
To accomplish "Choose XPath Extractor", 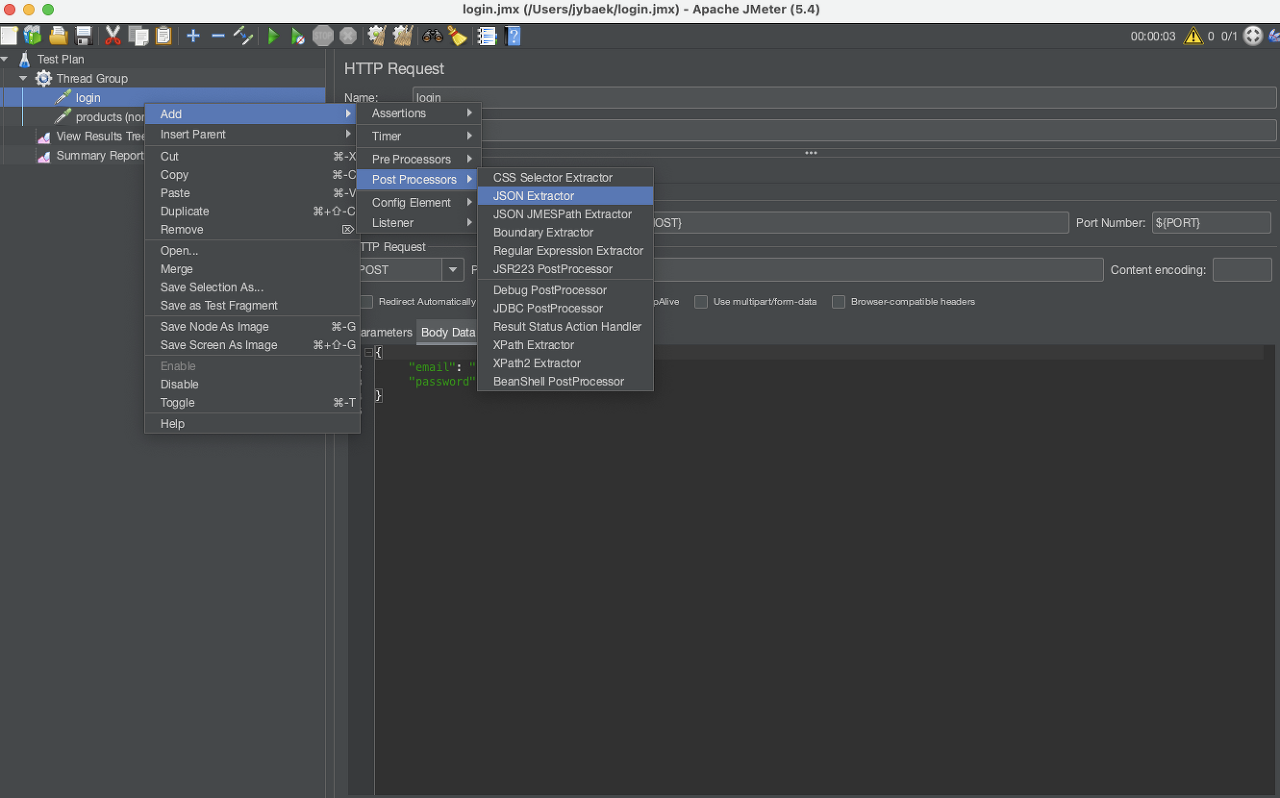I will [x=565, y=345].
